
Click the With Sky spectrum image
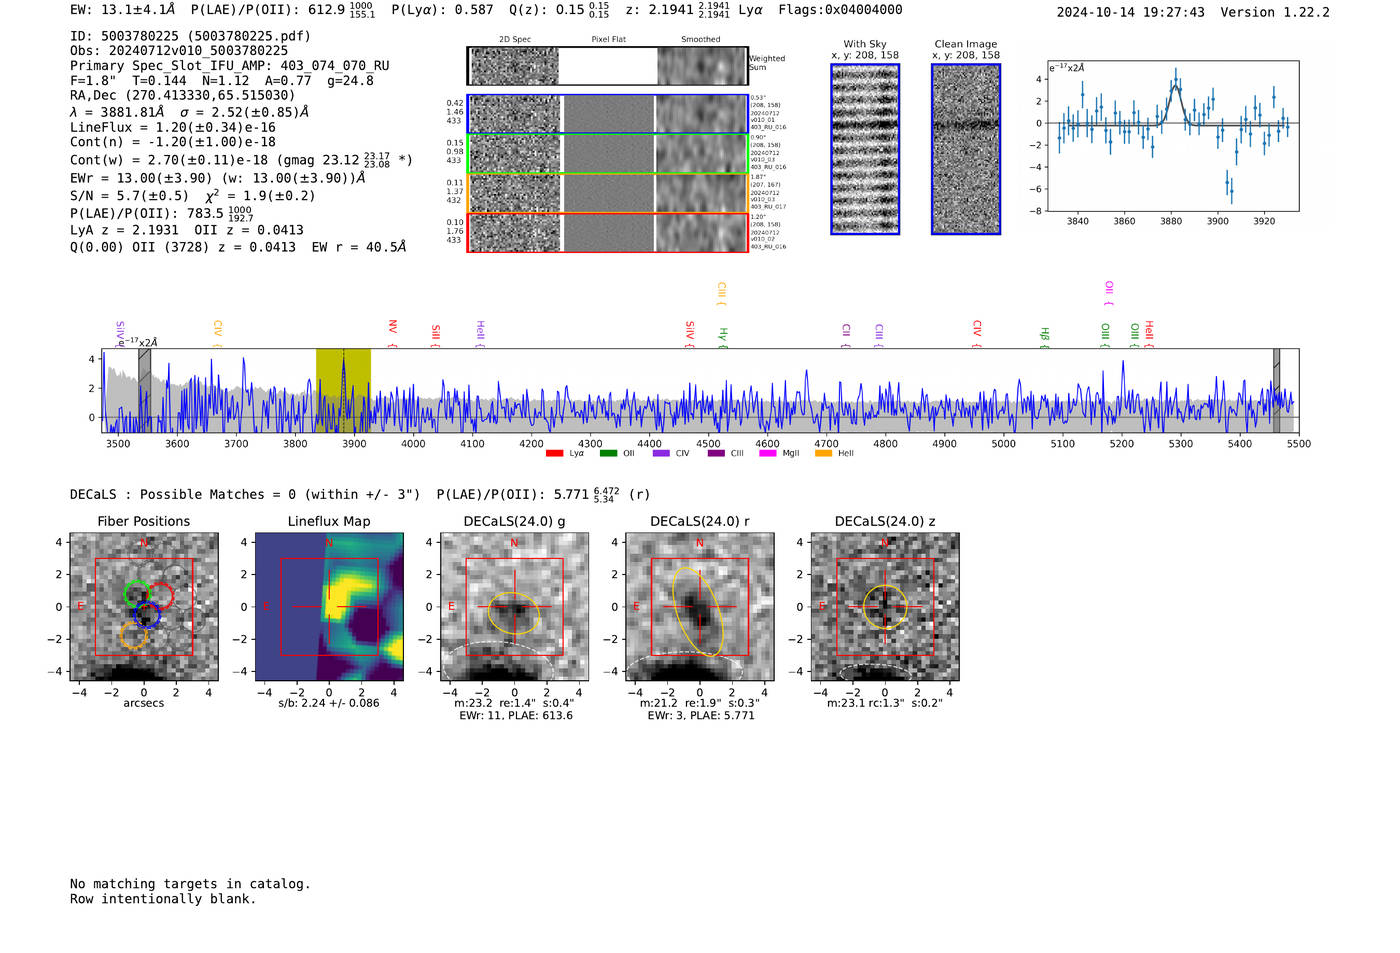point(865,149)
